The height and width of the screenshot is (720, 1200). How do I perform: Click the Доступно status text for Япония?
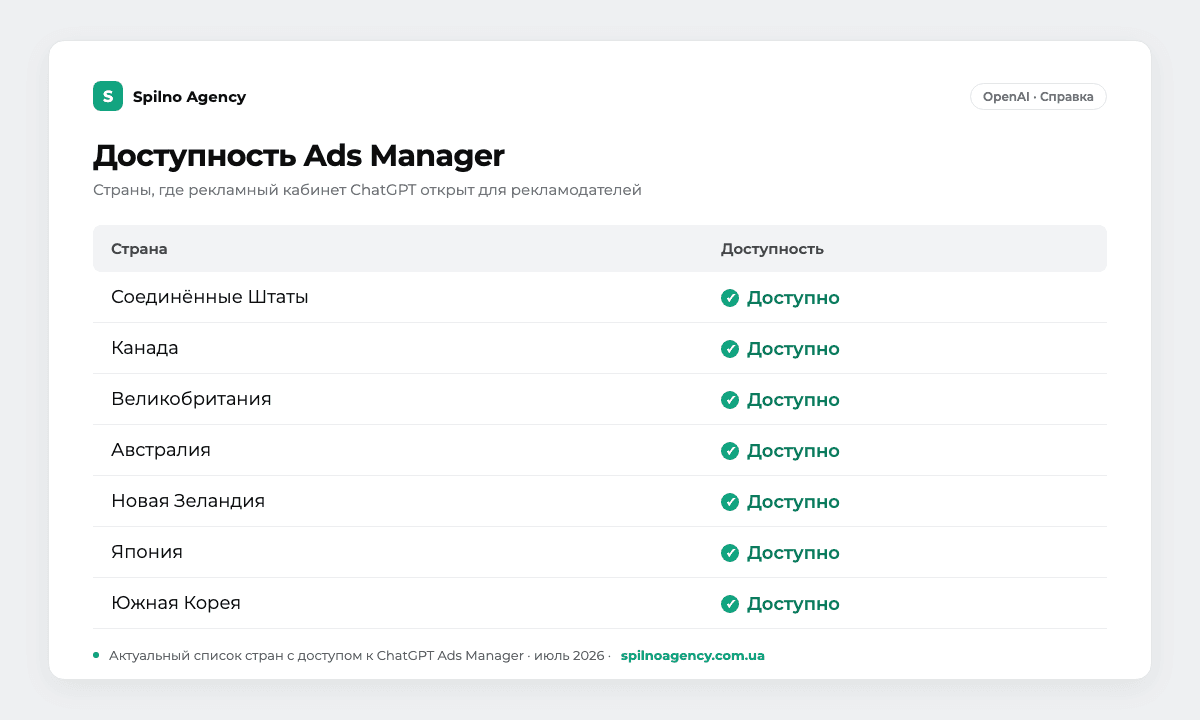tap(793, 553)
